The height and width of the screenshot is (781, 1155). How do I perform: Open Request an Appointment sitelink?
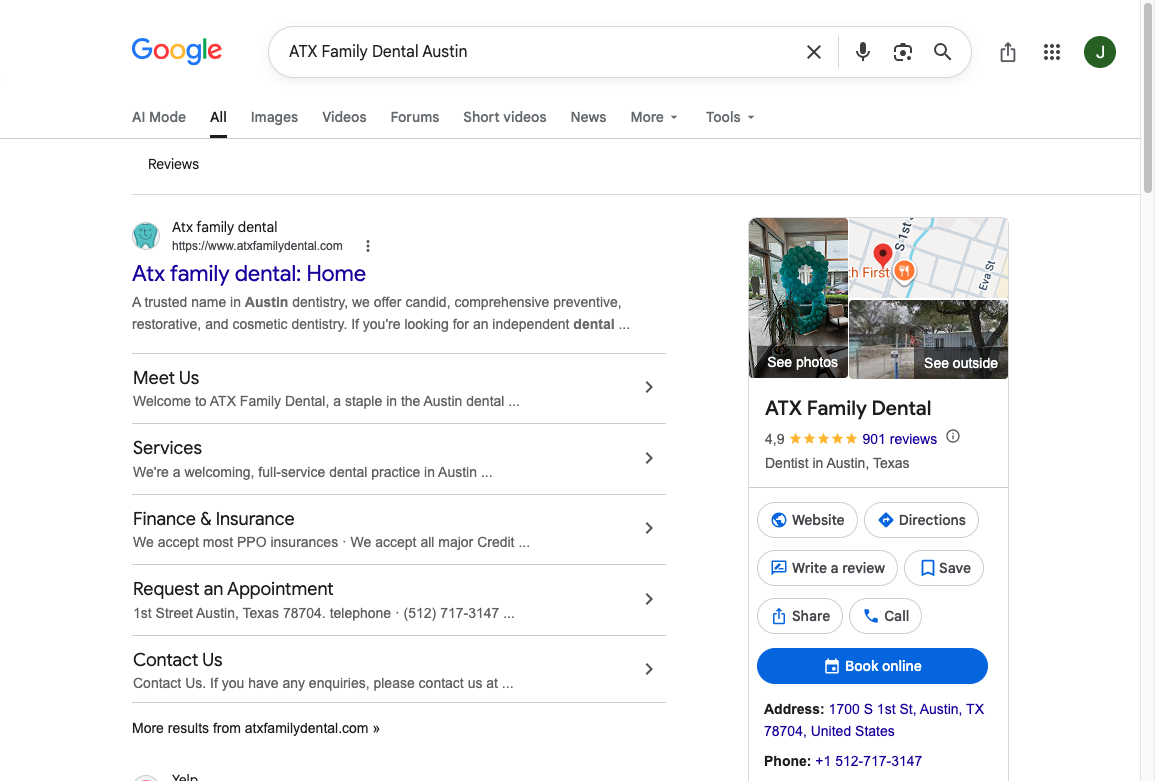tap(233, 589)
